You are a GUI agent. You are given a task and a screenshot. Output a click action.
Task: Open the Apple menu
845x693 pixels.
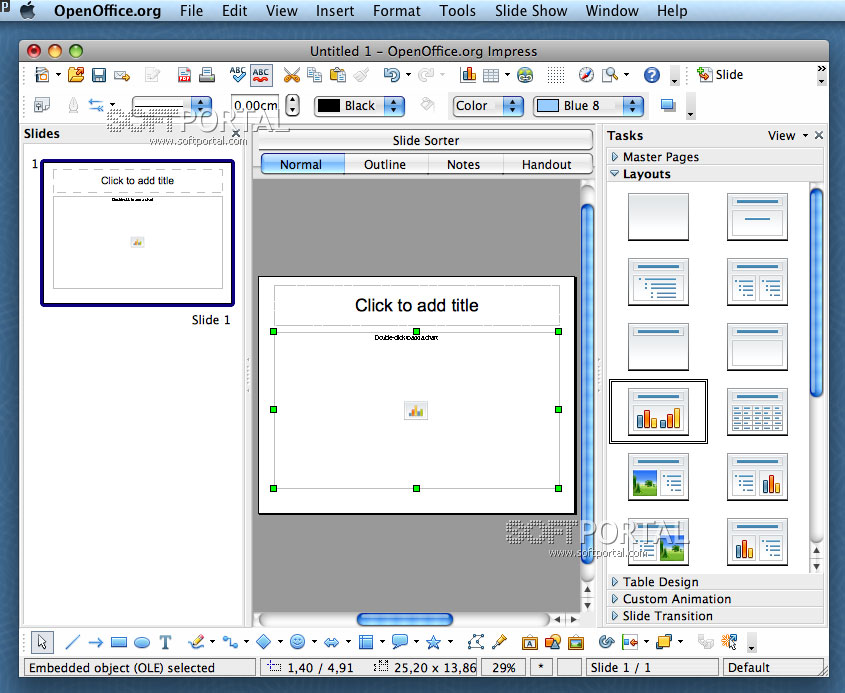(27, 11)
